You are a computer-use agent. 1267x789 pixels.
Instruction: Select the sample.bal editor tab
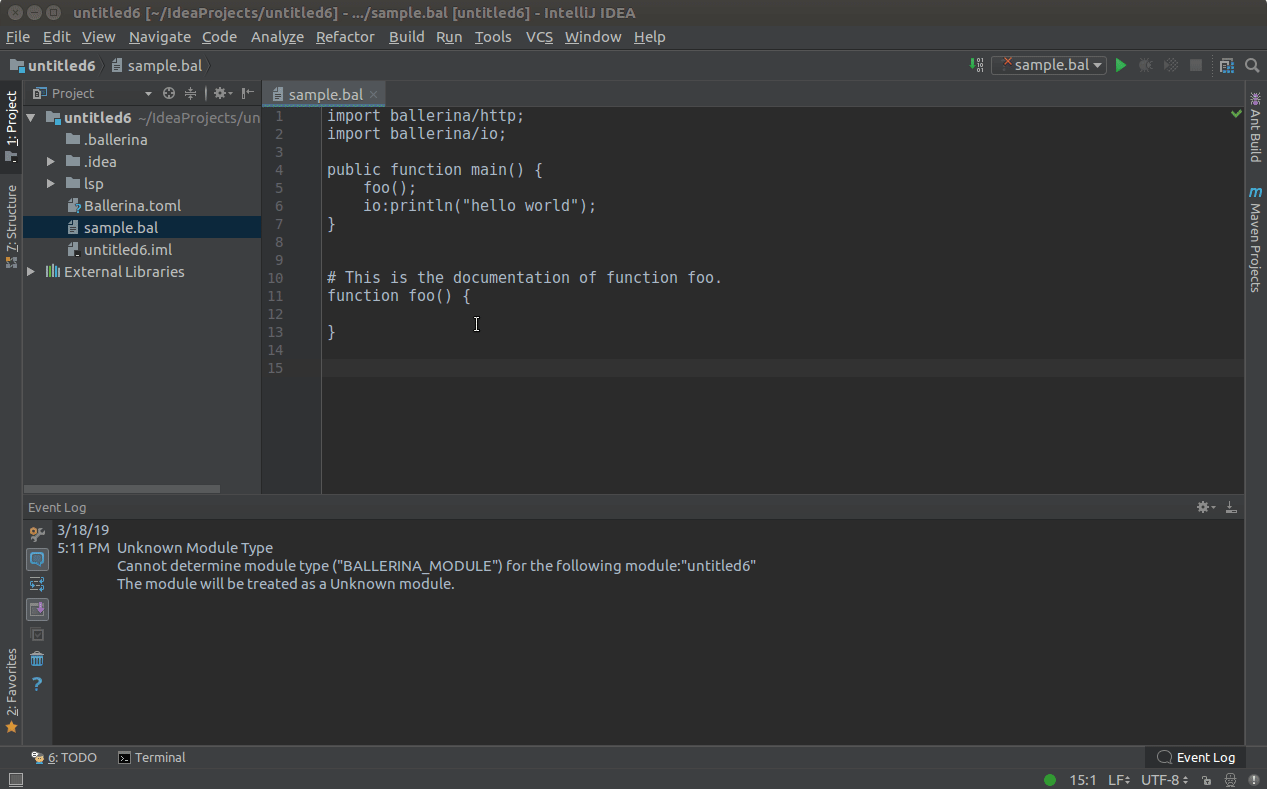coord(324,95)
